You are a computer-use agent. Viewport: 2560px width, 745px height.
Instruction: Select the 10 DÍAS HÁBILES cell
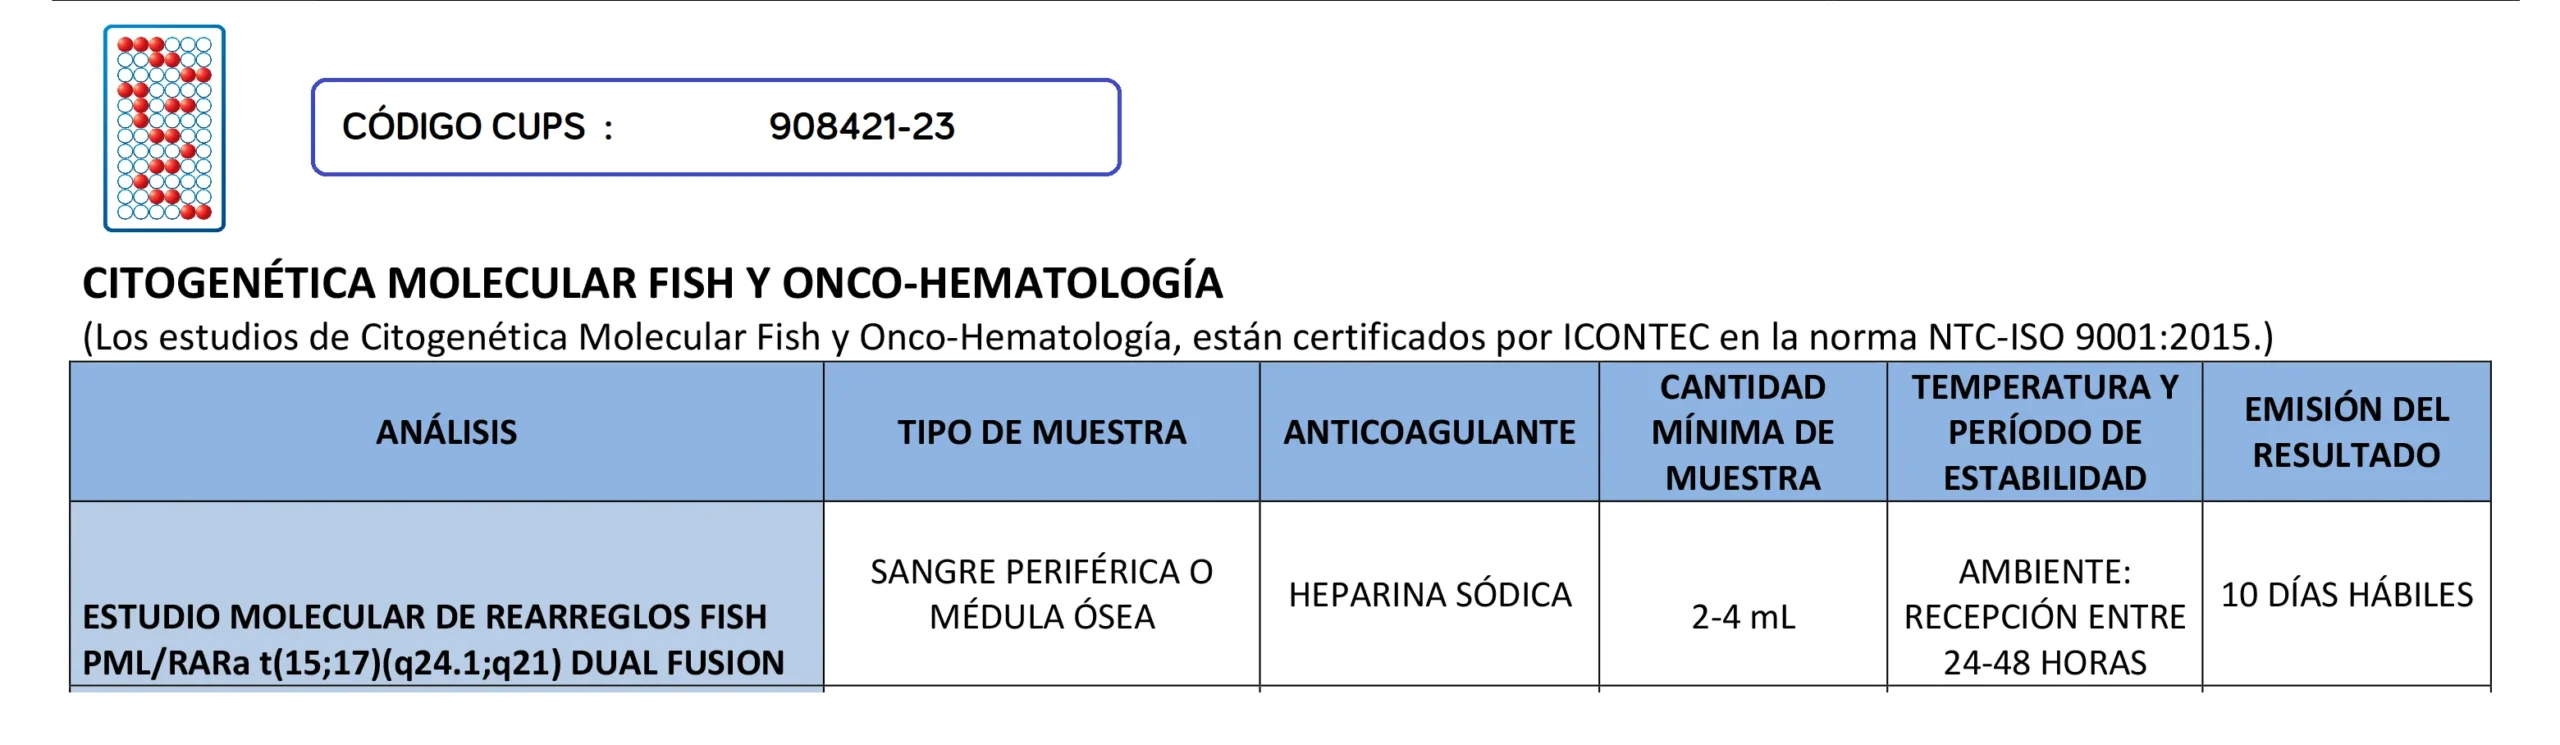coord(2346,595)
